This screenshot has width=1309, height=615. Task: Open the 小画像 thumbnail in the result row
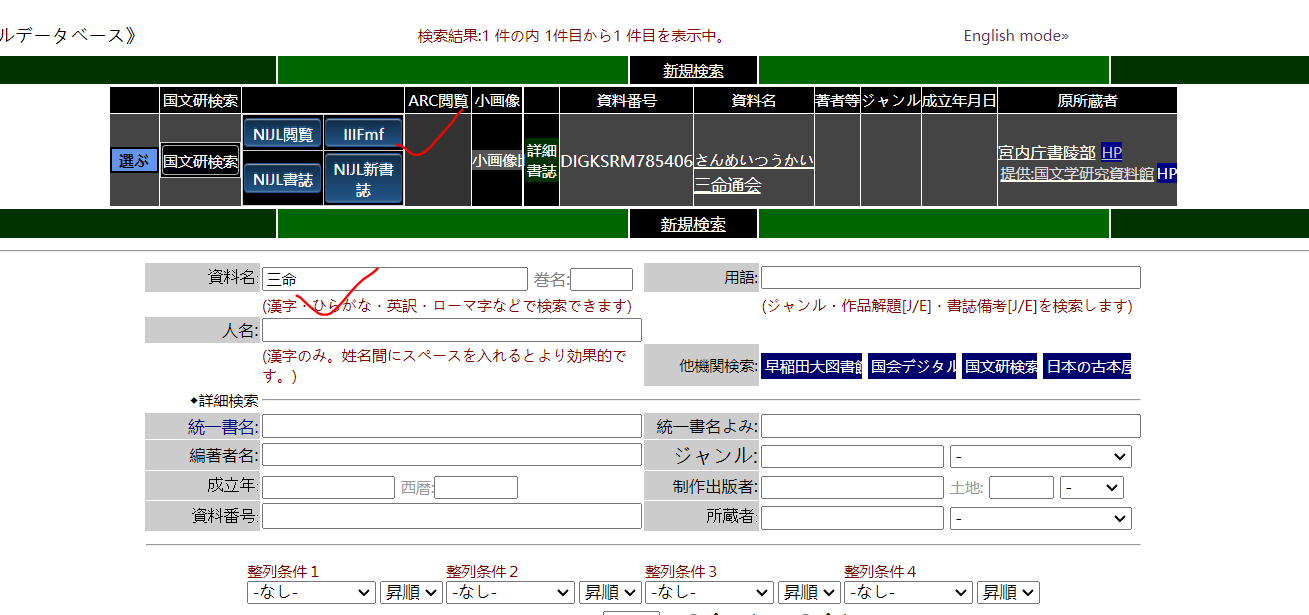pyautogui.click(x=496, y=160)
